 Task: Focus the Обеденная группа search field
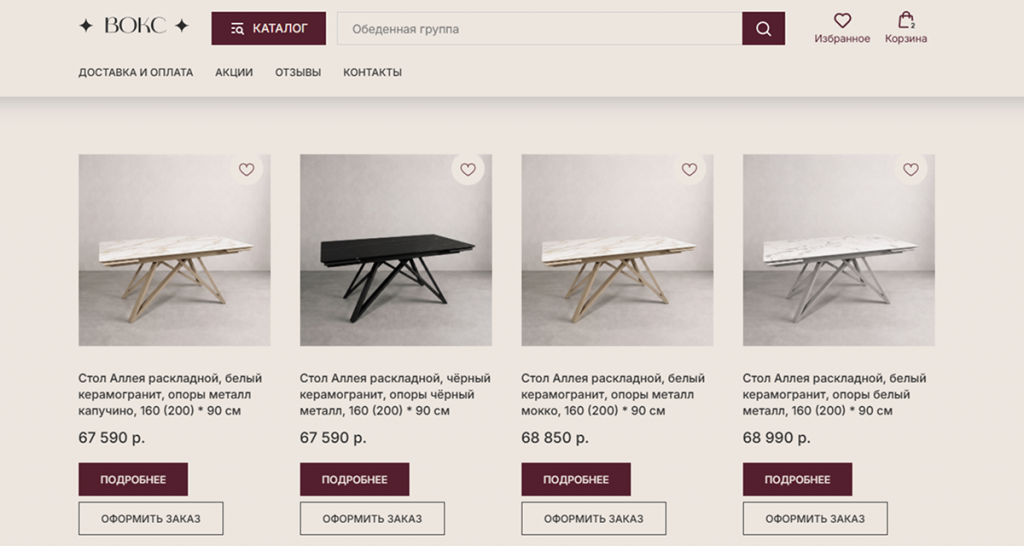tap(539, 29)
